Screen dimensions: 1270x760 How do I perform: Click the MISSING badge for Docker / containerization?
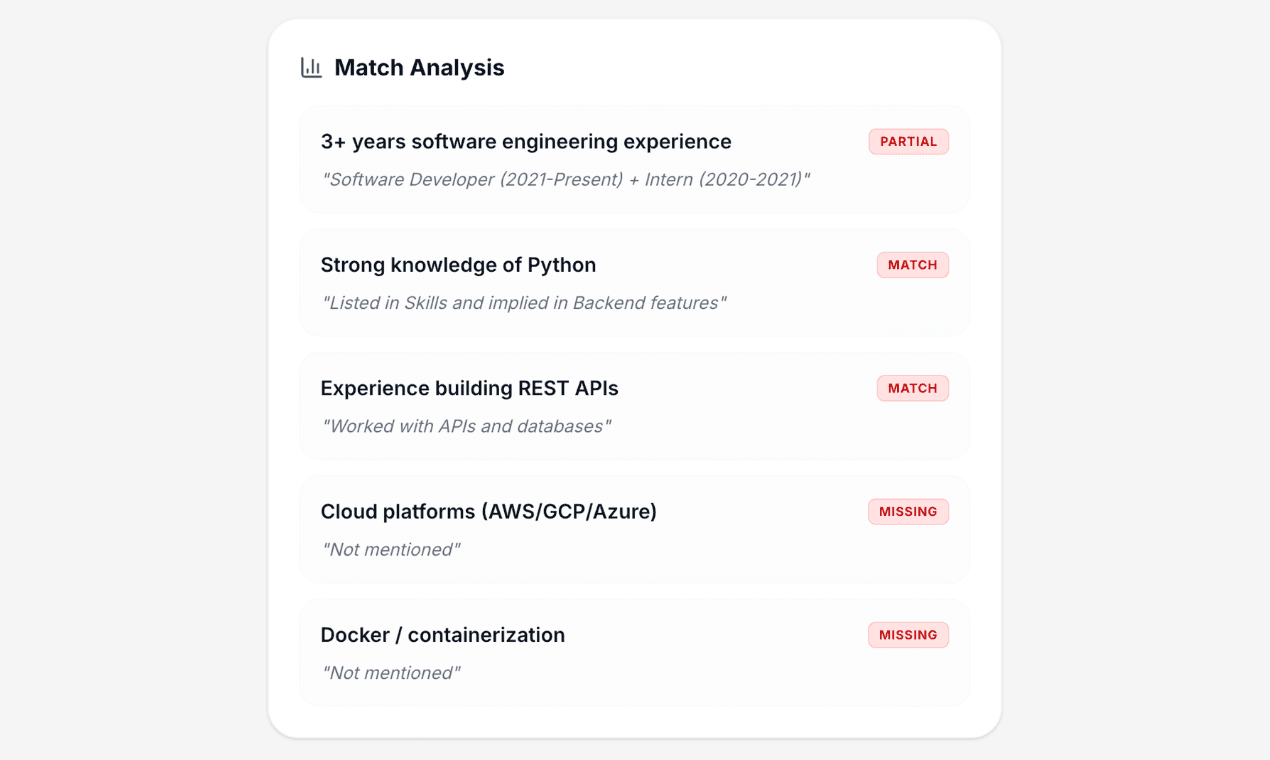click(x=908, y=635)
